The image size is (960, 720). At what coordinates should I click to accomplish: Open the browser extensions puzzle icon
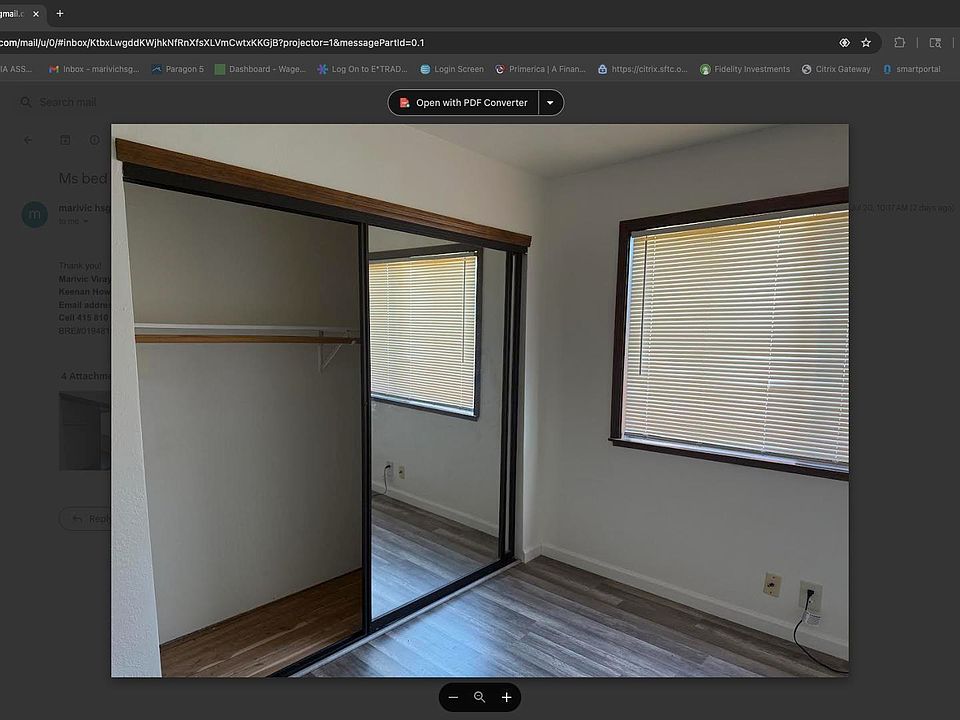pyautogui.click(x=899, y=43)
